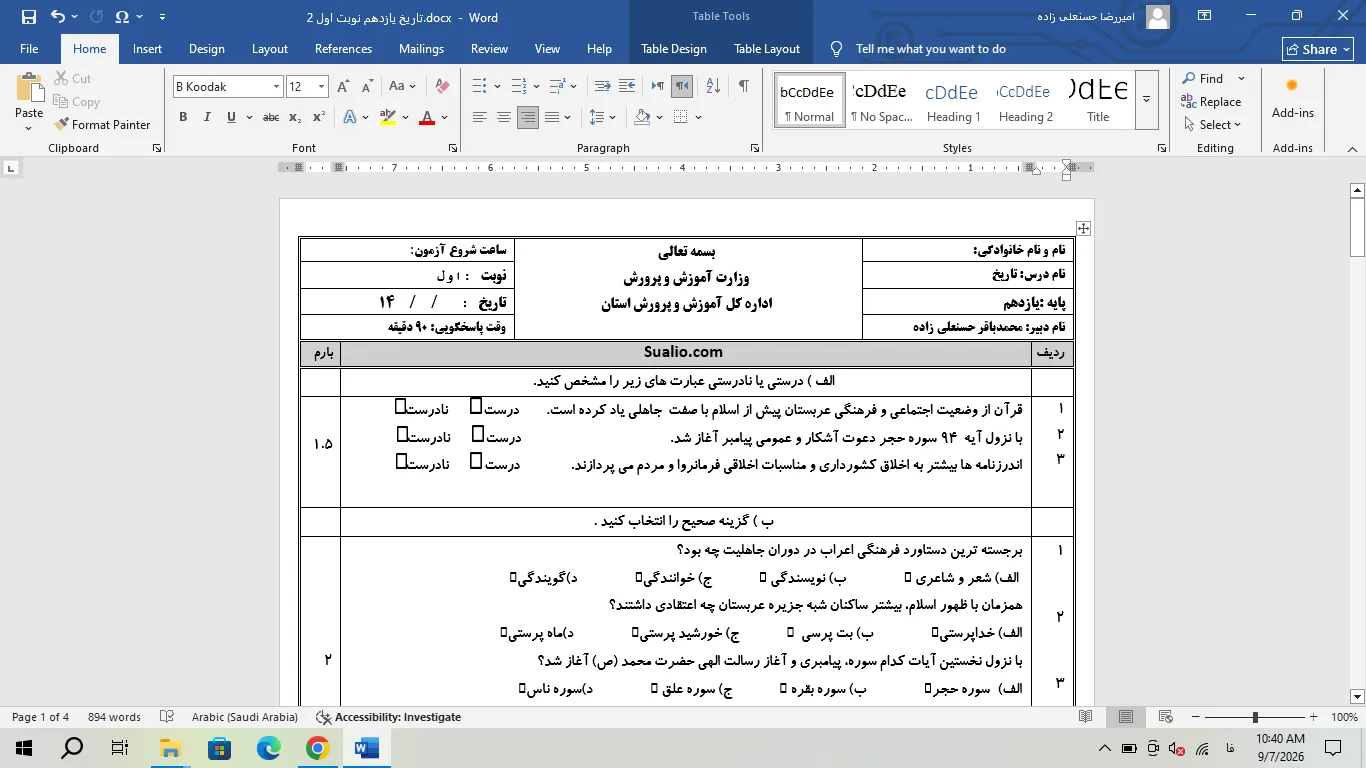
Task: Check نادرست box for the سوره حجر آیه ۹۴ statement
Action: 402,434
